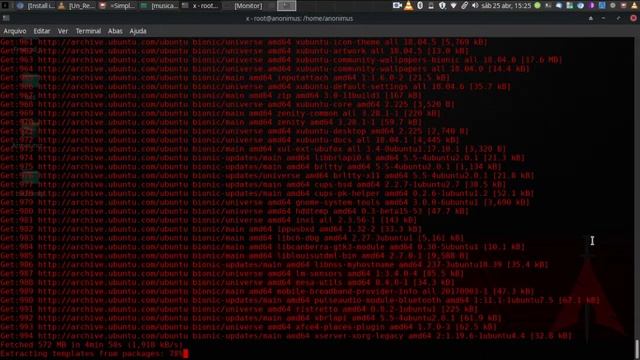Click the Get:972 xubuntu-docs line
Image resolution: width=640 pixels, height=360 pixels.
point(229,140)
